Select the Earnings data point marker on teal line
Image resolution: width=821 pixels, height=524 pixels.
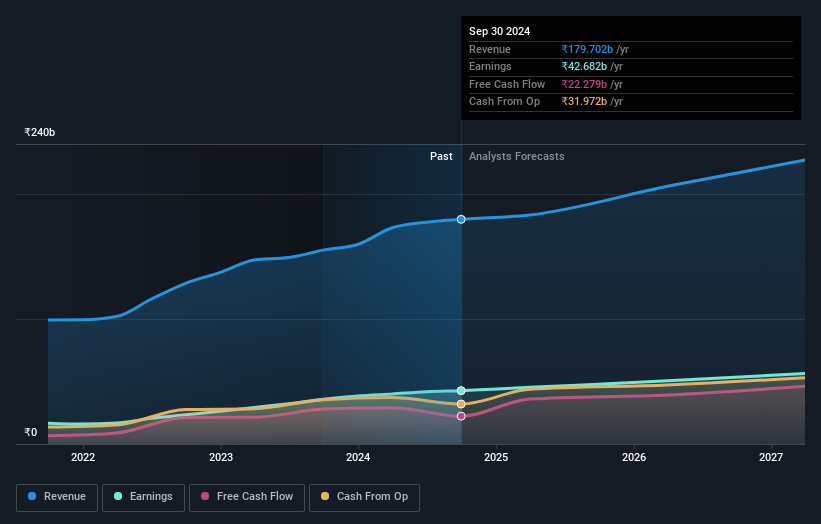461,391
